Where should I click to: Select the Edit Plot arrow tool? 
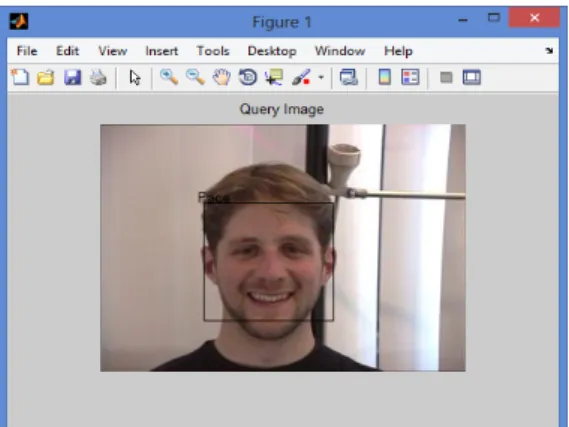pyautogui.click(x=135, y=78)
